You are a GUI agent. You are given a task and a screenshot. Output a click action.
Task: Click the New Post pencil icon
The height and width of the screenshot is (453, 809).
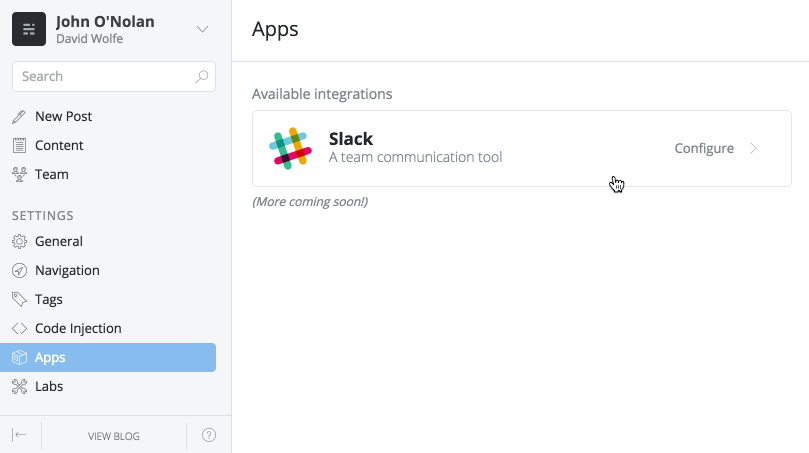click(19, 117)
